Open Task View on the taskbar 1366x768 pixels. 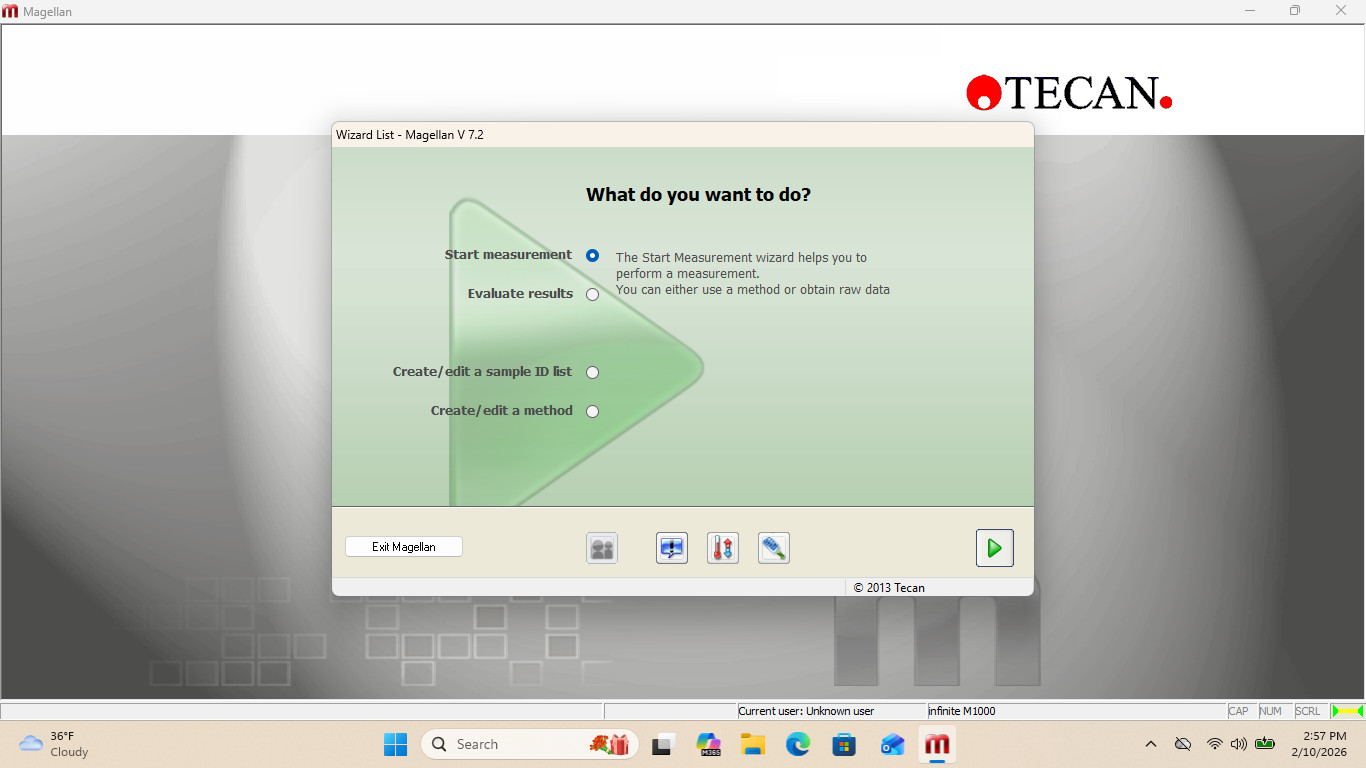pyautogui.click(x=662, y=744)
